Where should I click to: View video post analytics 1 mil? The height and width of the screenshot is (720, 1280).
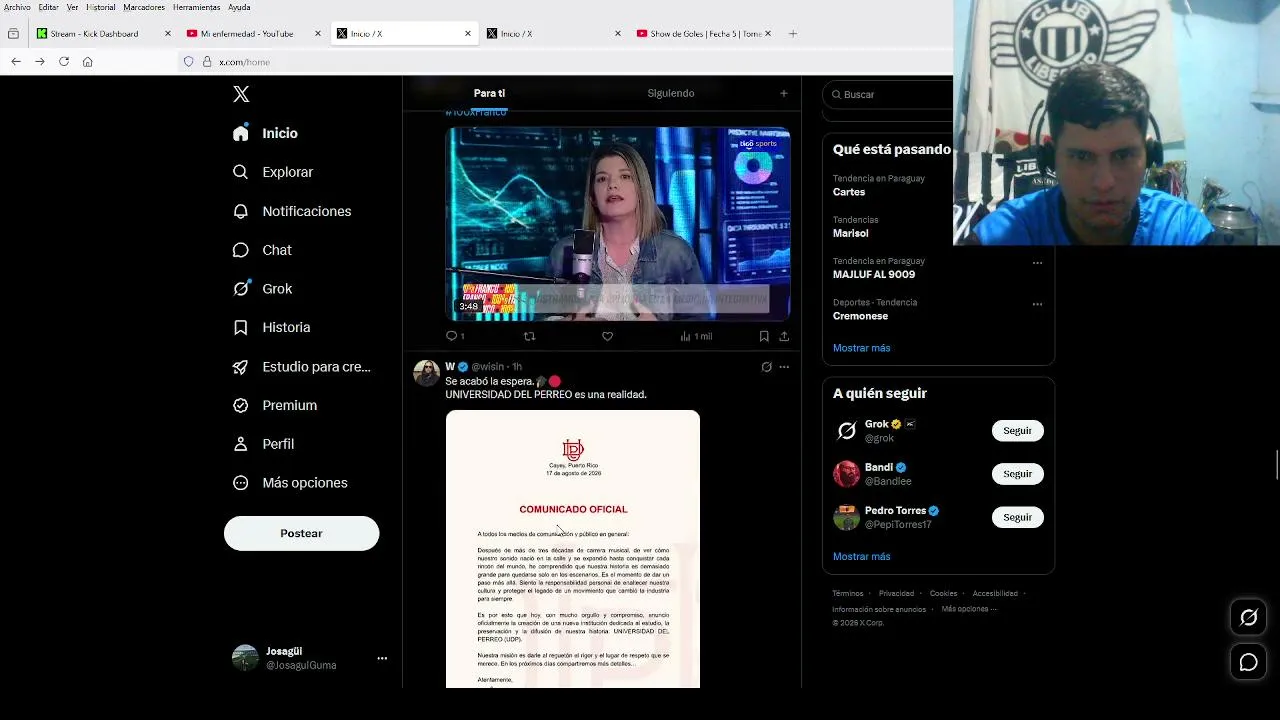pos(696,336)
